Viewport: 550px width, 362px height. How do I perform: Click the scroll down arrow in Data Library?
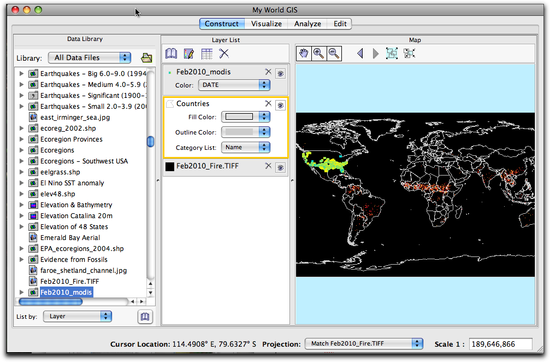coord(150,293)
